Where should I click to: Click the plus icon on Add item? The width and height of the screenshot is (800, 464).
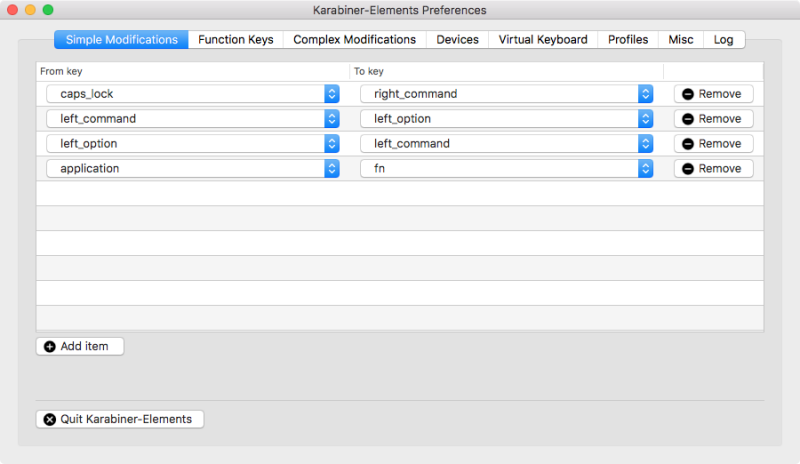(x=50, y=346)
